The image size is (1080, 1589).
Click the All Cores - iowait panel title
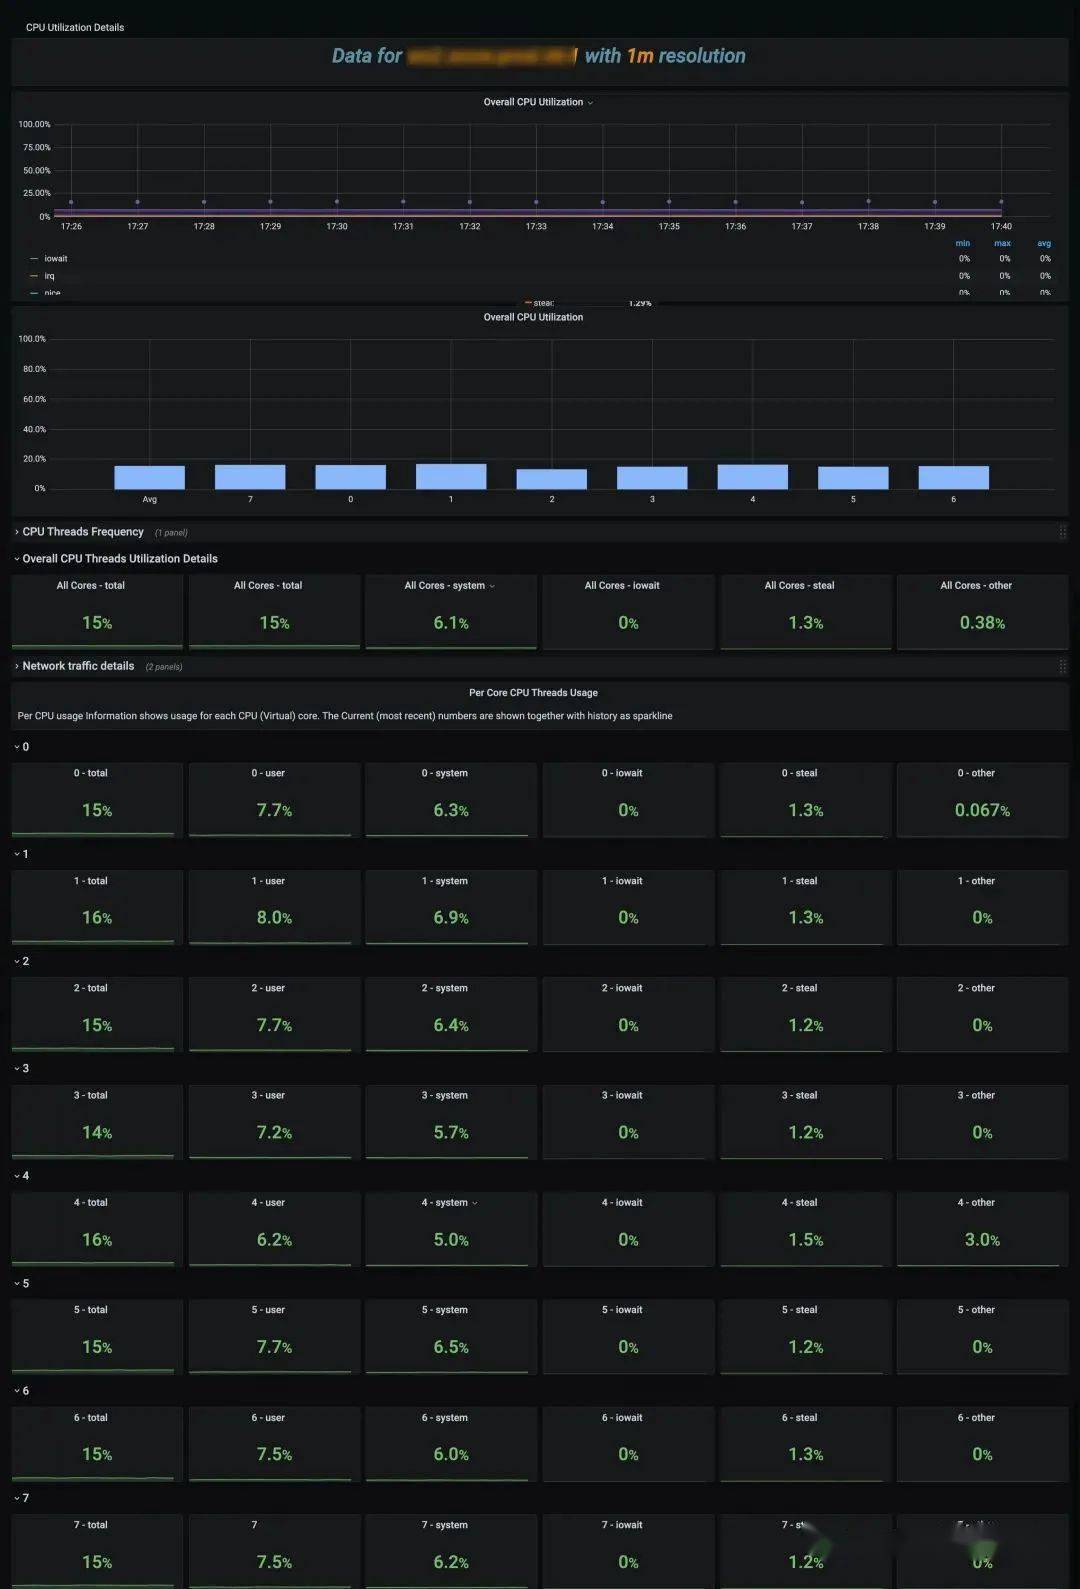click(x=622, y=586)
